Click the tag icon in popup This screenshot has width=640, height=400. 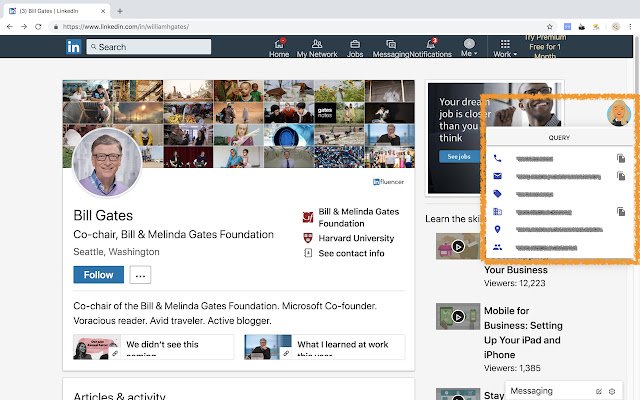[x=497, y=194]
